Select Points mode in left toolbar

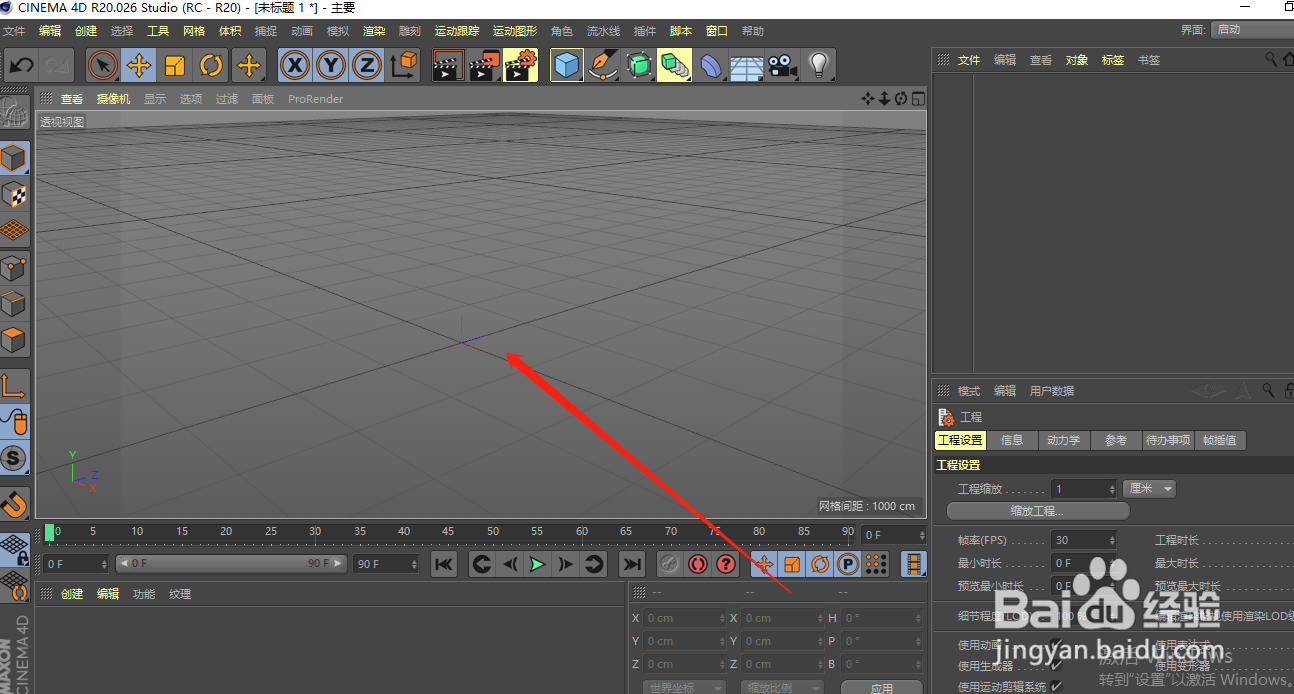coord(14,267)
